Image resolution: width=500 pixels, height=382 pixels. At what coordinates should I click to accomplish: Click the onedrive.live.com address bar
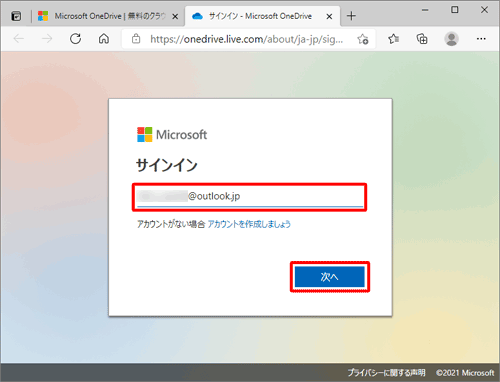[247, 39]
